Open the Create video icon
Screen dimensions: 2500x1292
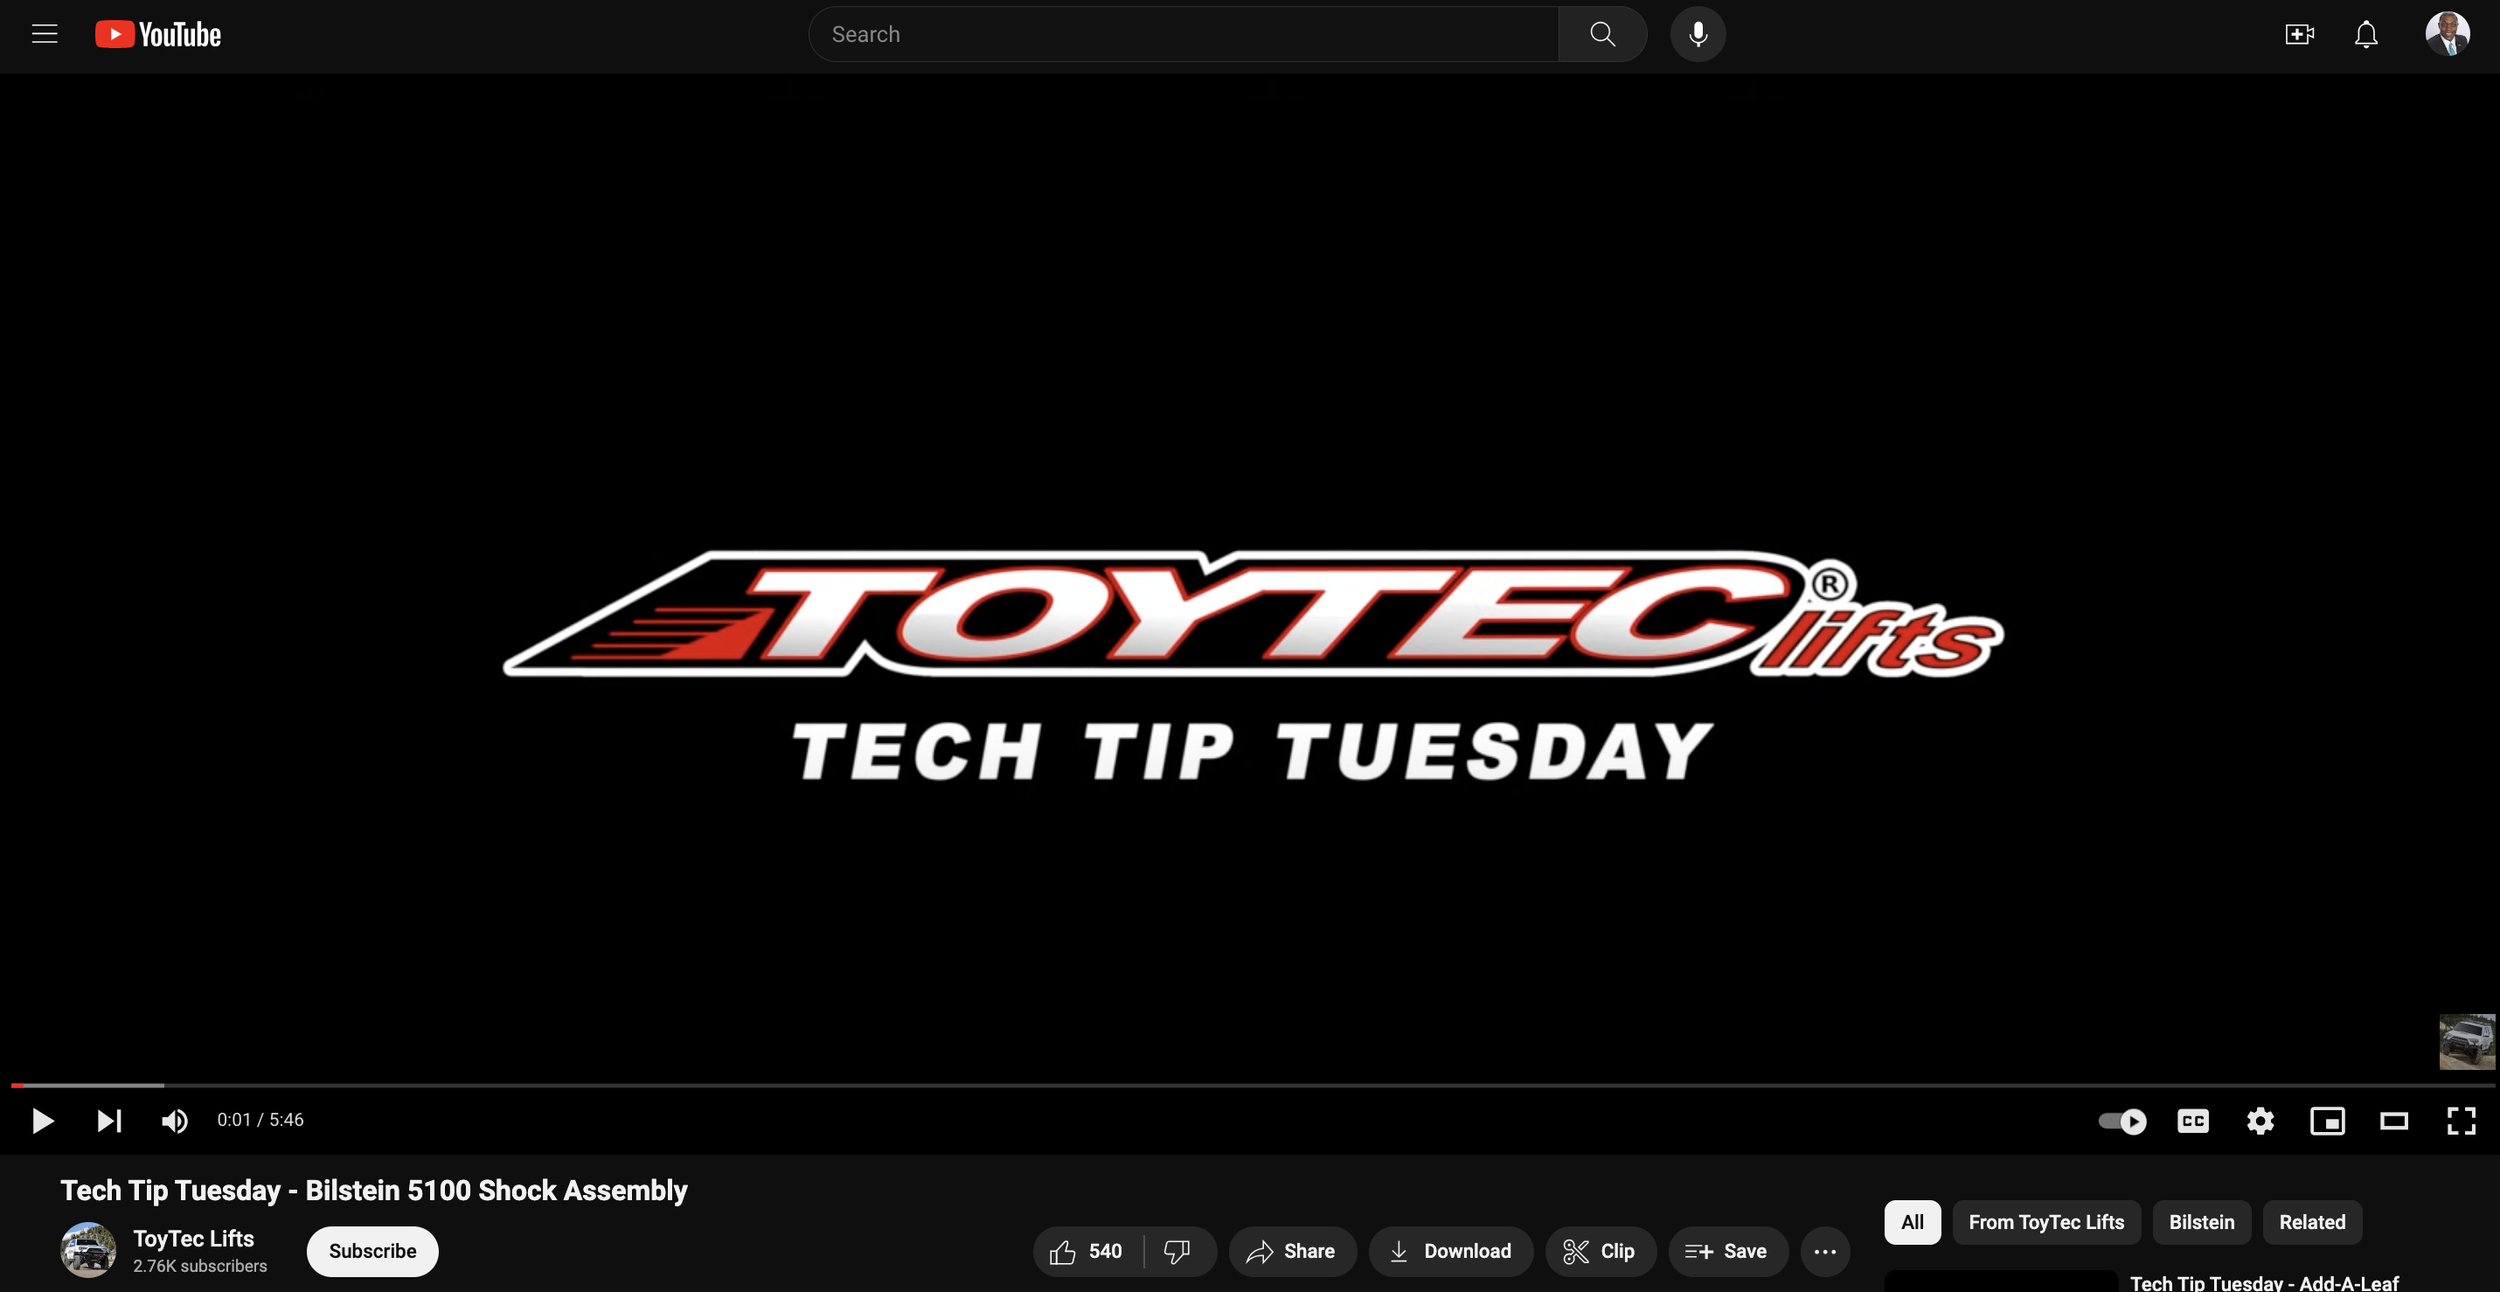[x=2299, y=35]
